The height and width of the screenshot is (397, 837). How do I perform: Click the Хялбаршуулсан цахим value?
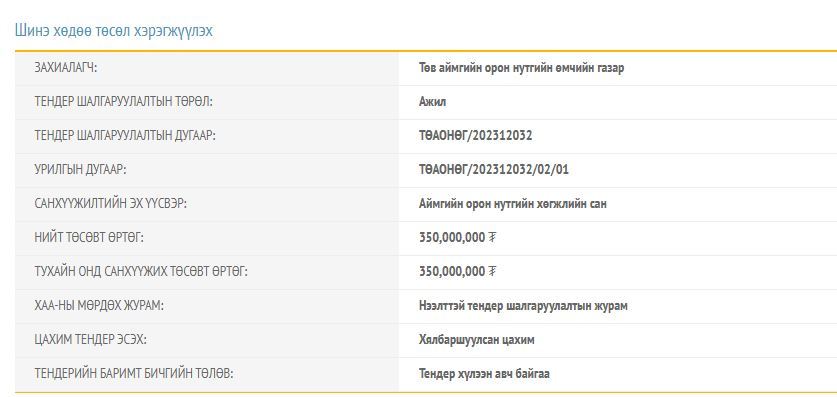[477, 340]
